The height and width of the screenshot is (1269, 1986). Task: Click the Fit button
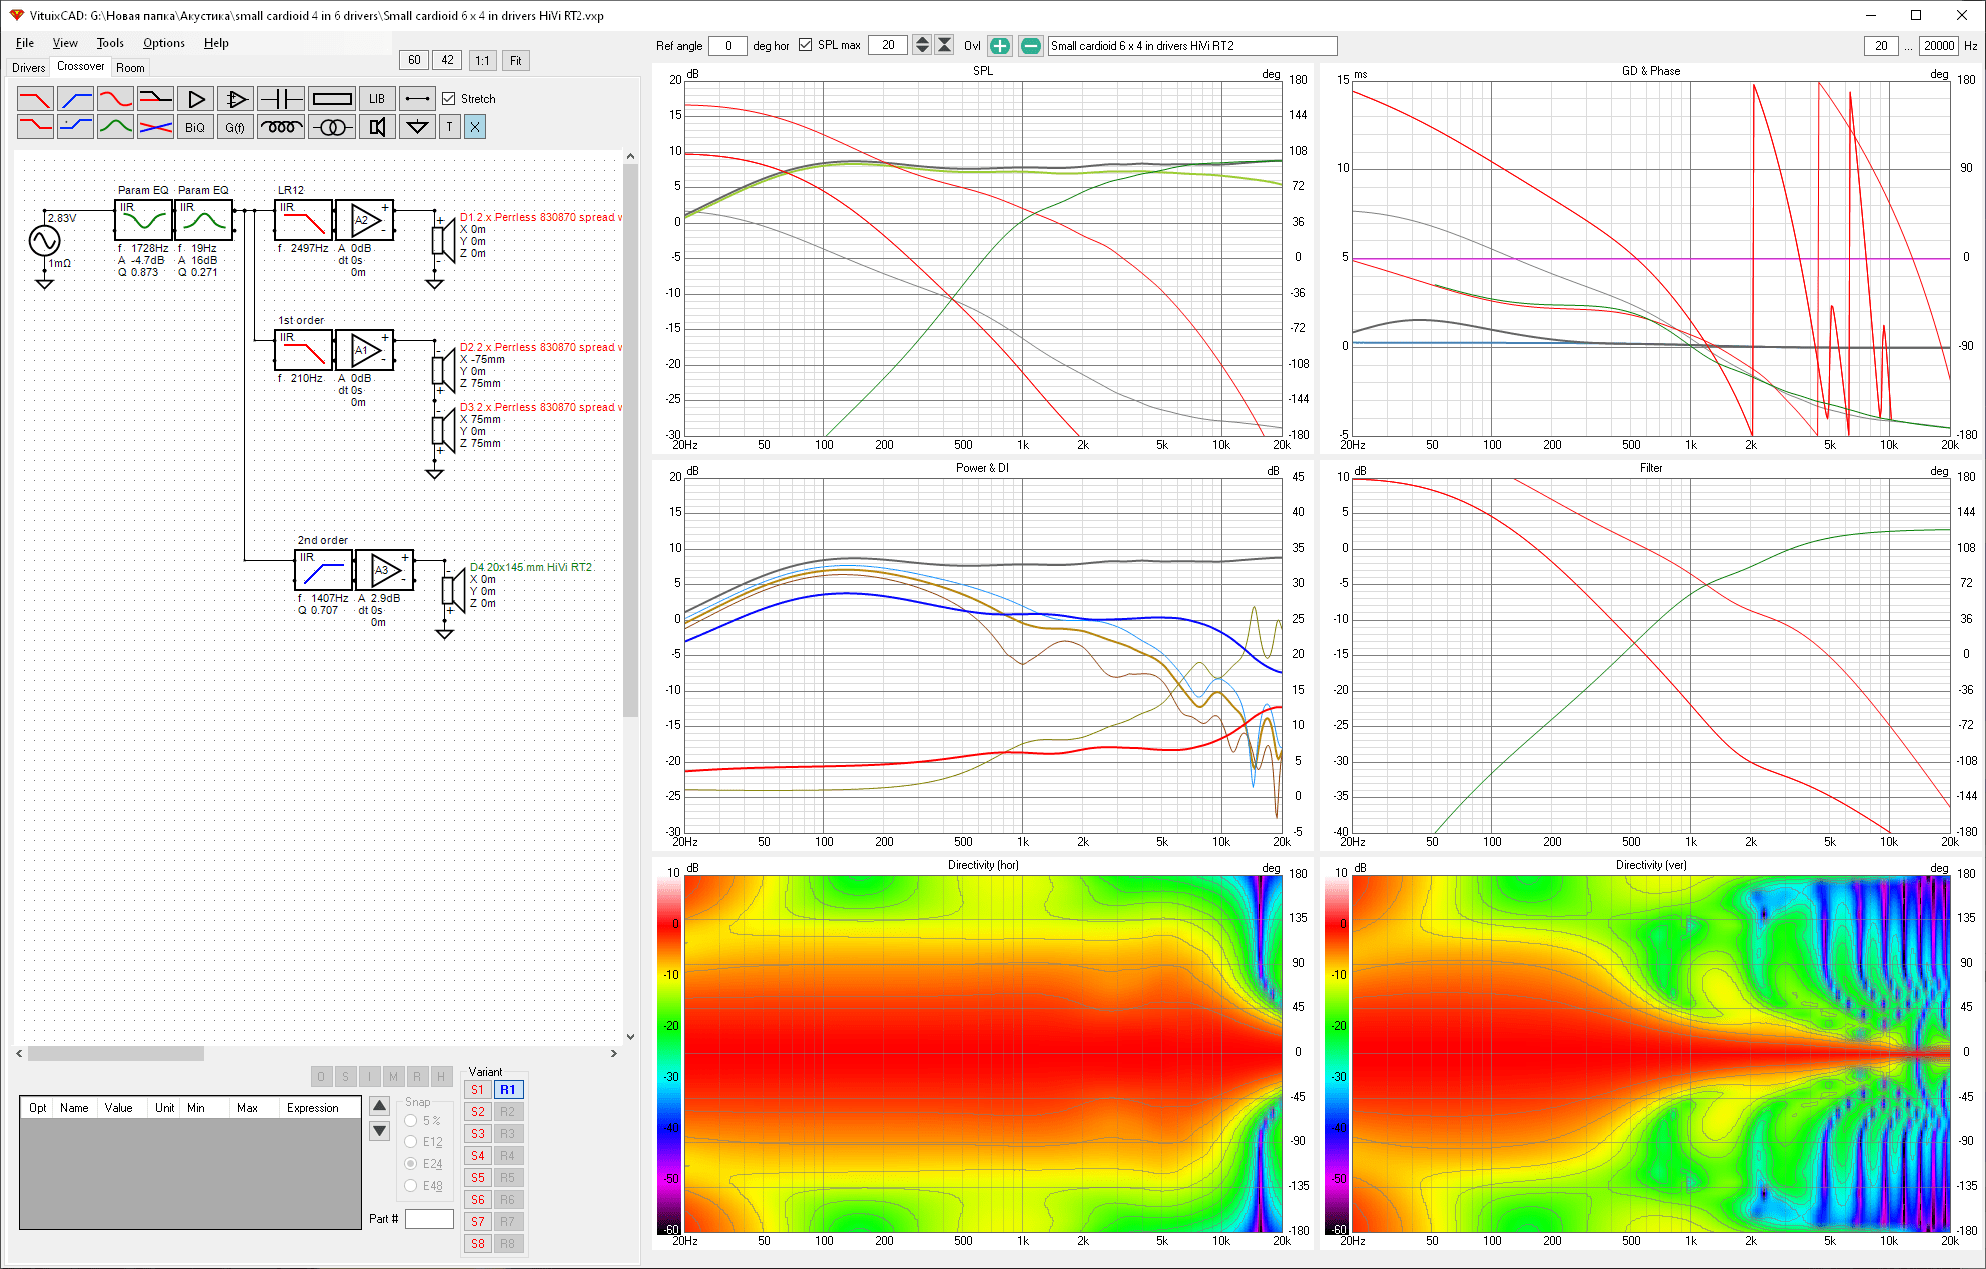(x=515, y=60)
